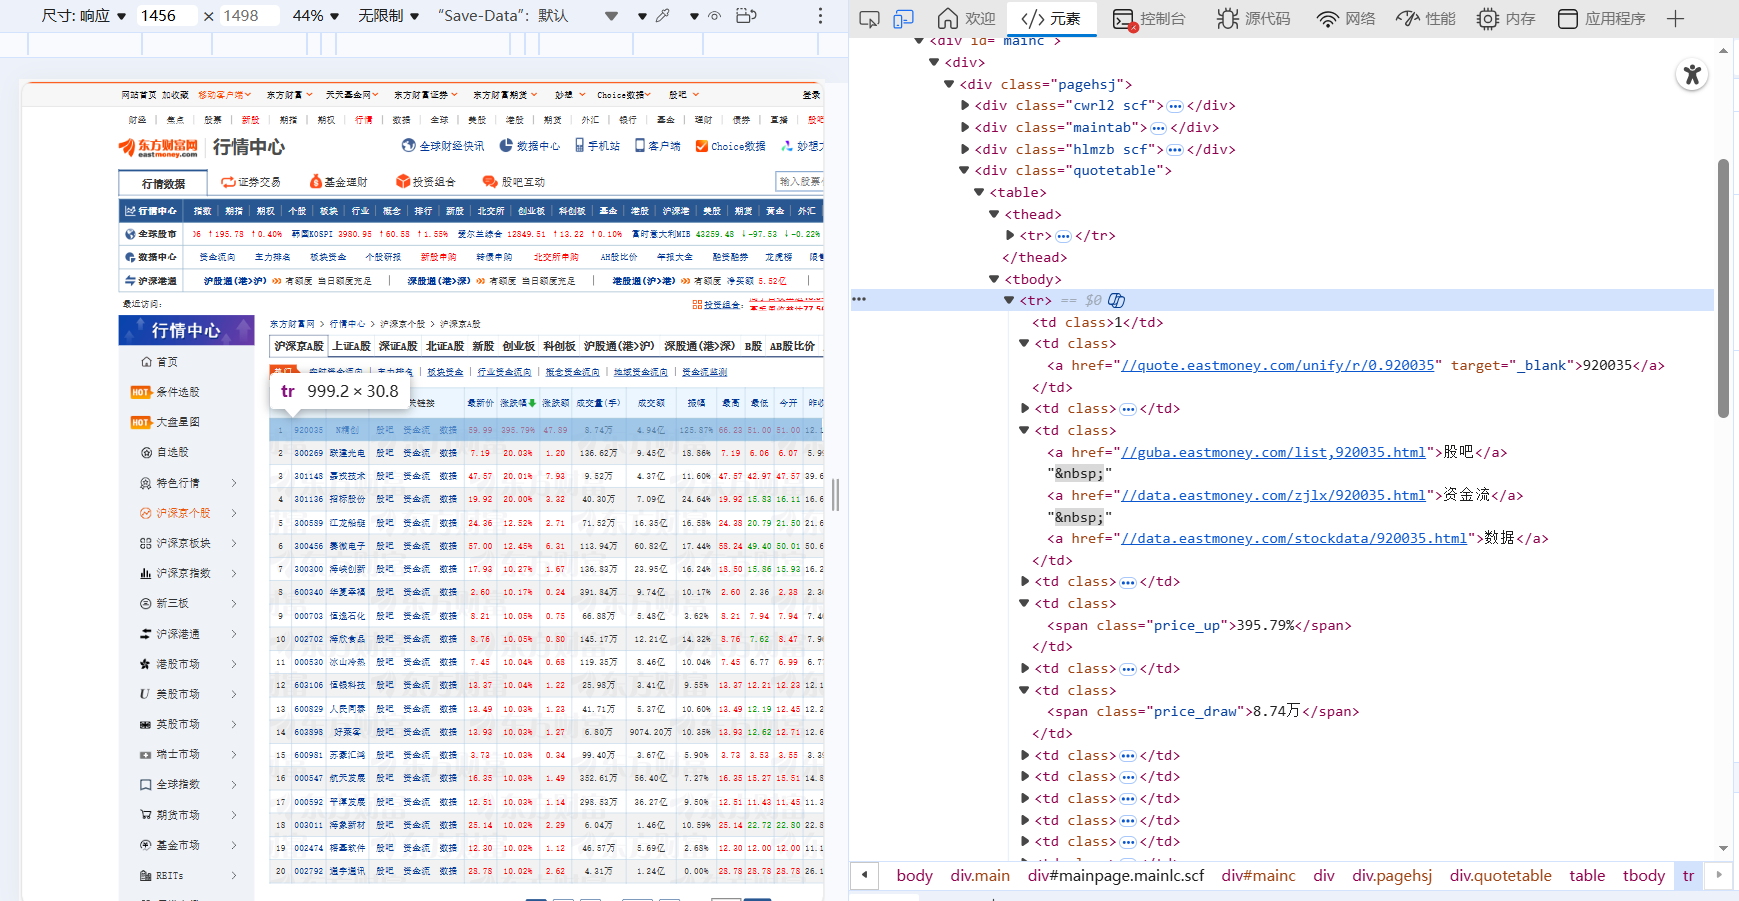Screen dimensions: 1739x901
Task: Click the checkmark icon beside Choice数据
Action: click(702, 146)
